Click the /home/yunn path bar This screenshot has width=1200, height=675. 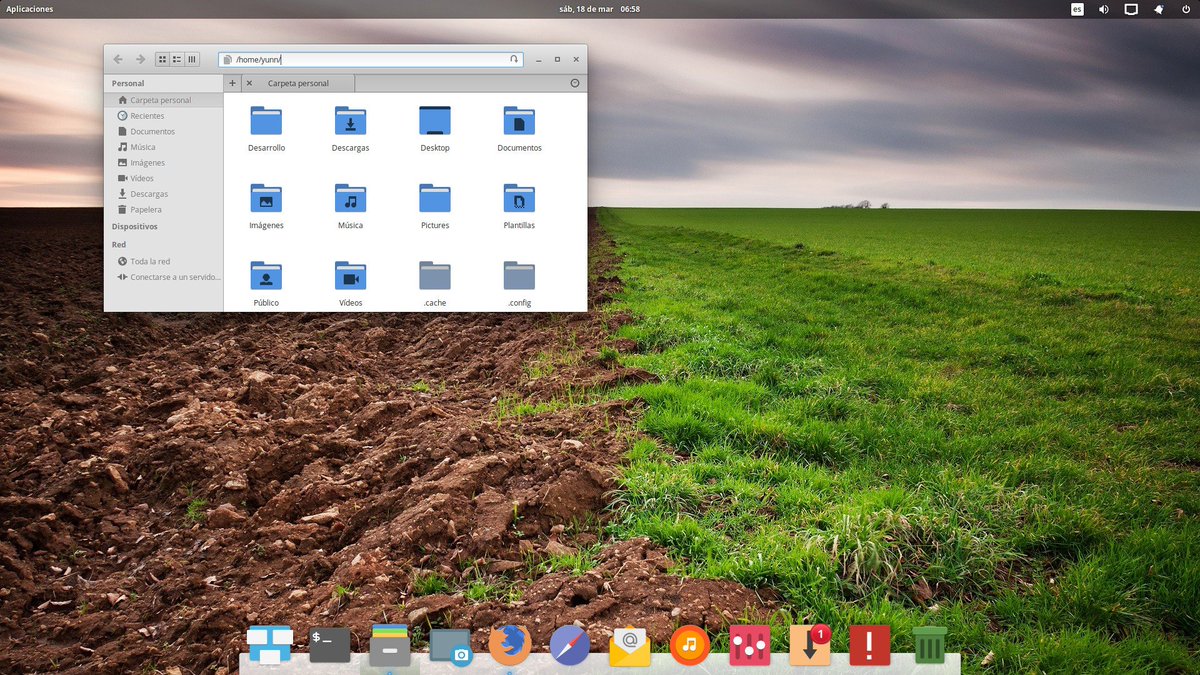[x=370, y=60]
